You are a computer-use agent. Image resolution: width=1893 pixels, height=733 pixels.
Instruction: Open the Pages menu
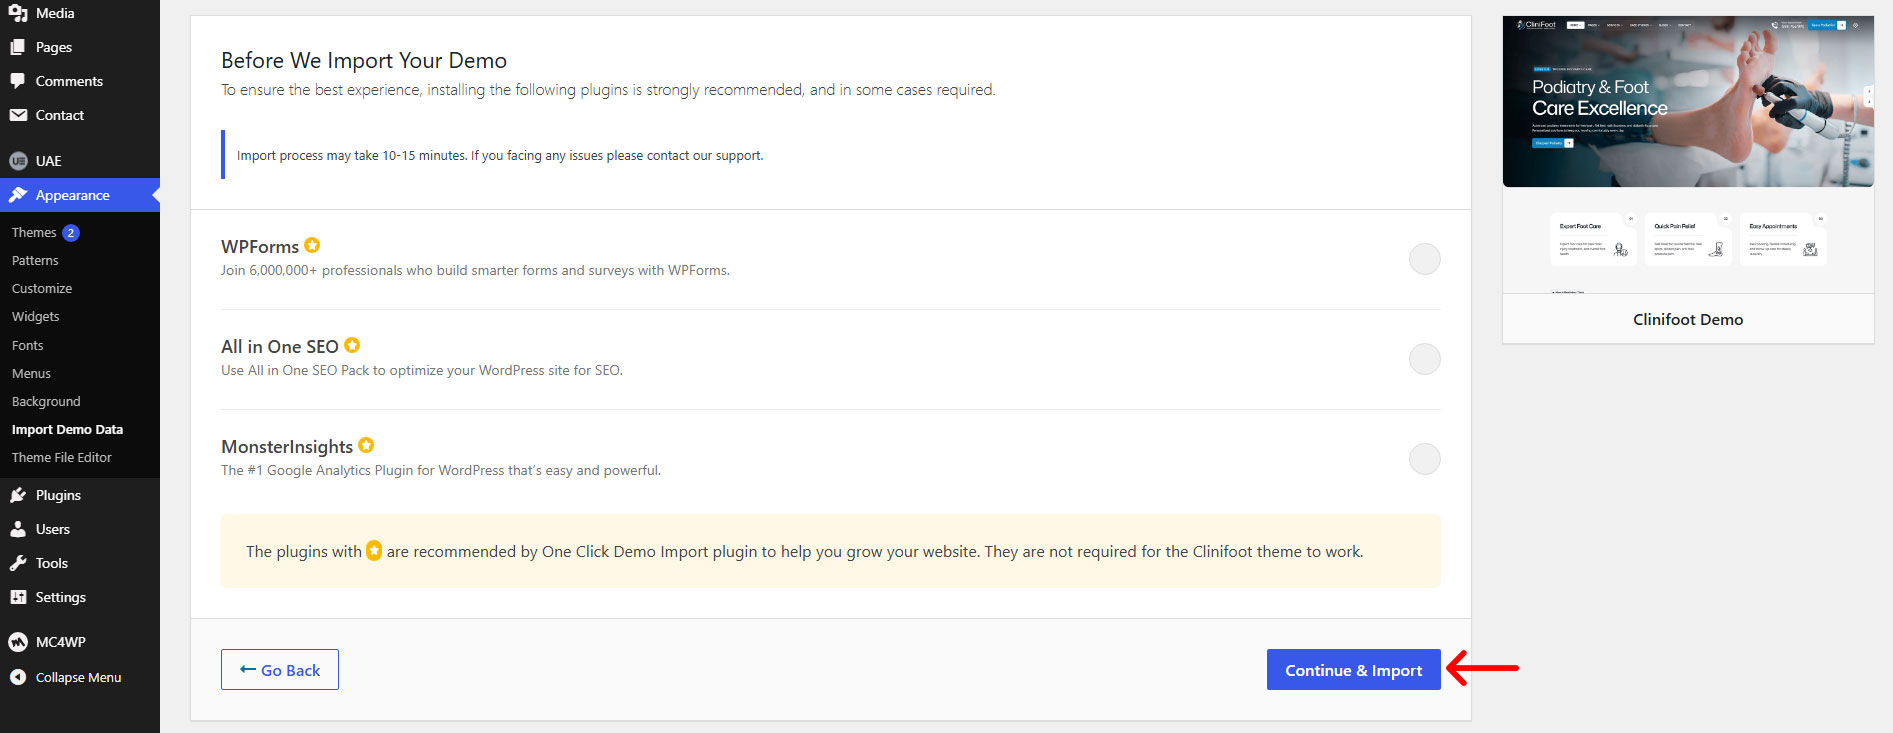click(80, 47)
